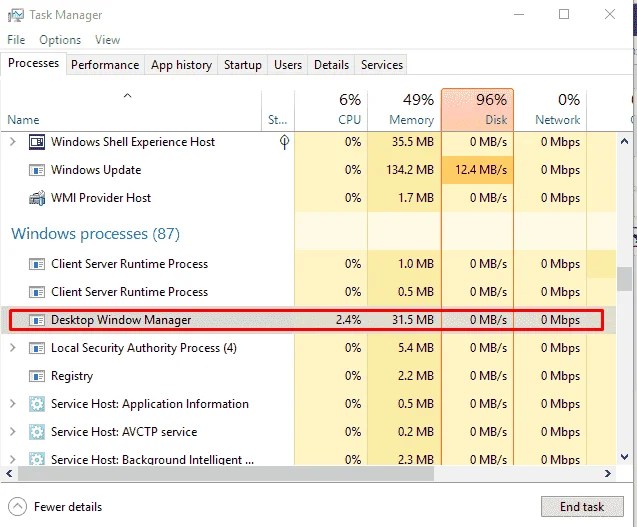The image size is (637, 527).
Task: Sort by the Network column header
Action: [550, 110]
